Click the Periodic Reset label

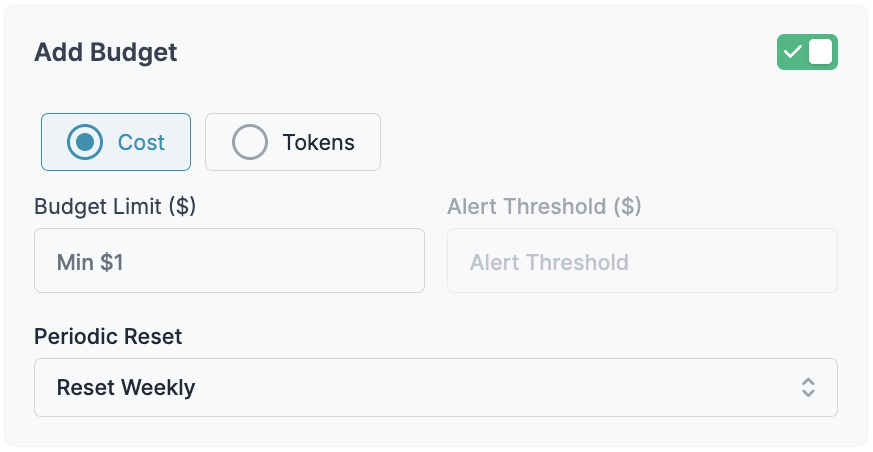tap(109, 337)
